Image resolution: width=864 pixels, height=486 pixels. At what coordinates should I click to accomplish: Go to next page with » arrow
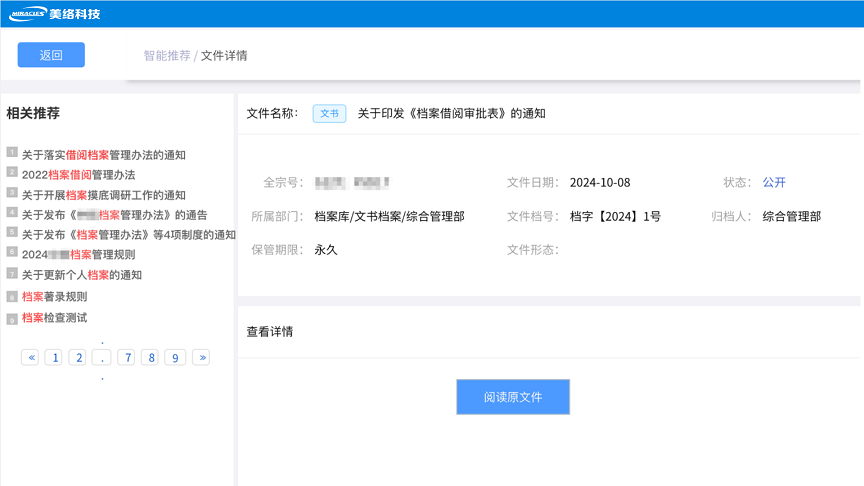coord(201,357)
